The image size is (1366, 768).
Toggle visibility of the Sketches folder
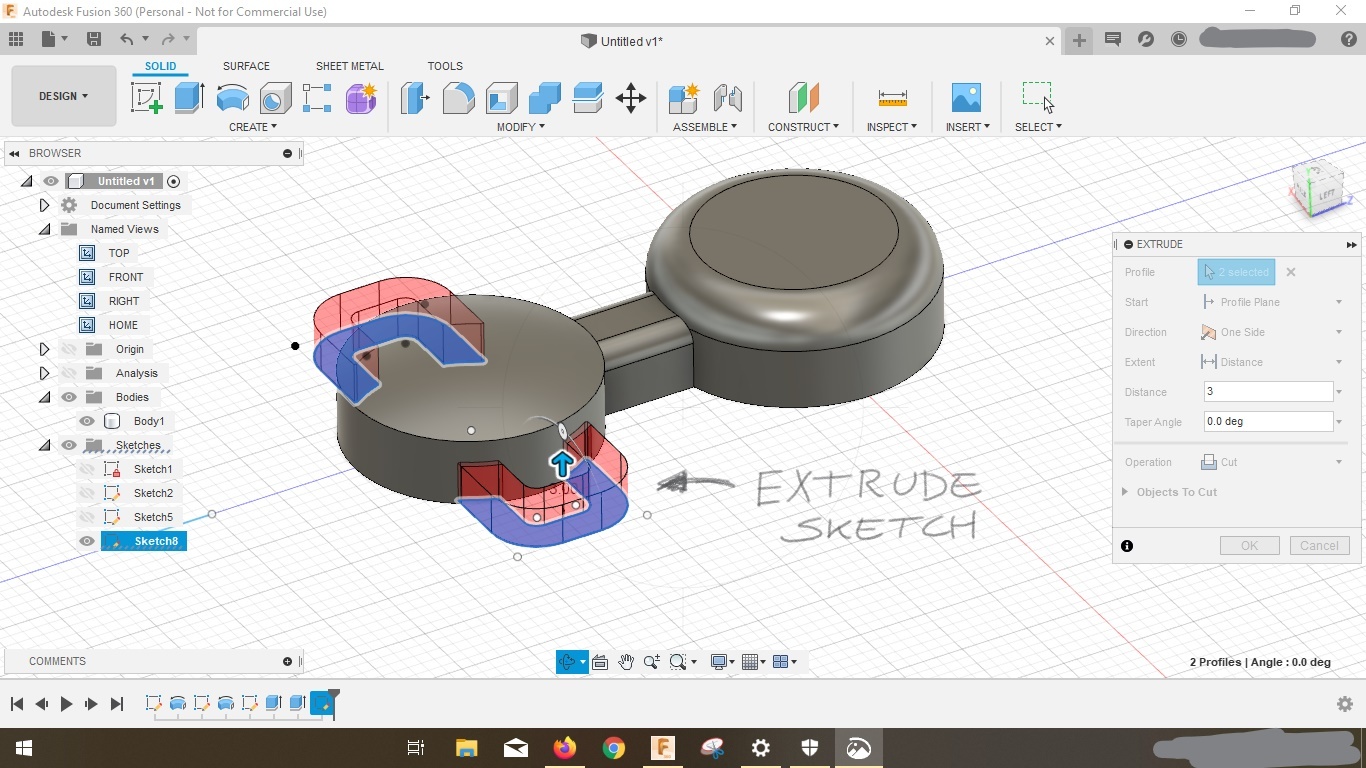point(69,445)
